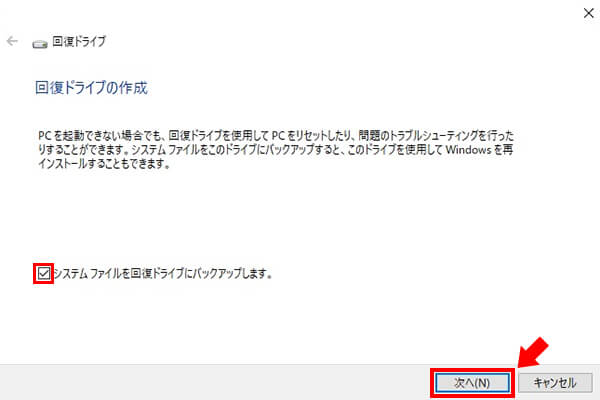Click the 回復ドライブ window title text
Screen dimensions: 600x400
point(79,41)
